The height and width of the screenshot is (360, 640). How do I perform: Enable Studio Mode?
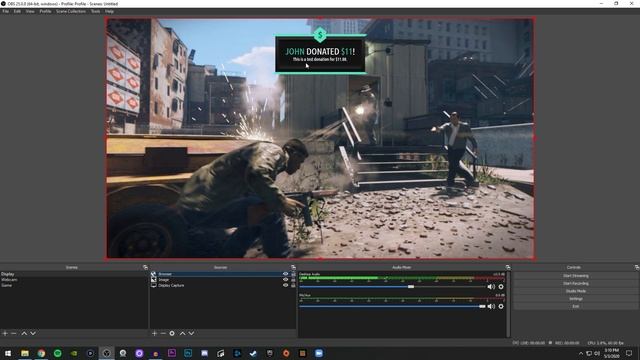coord(576,291)
